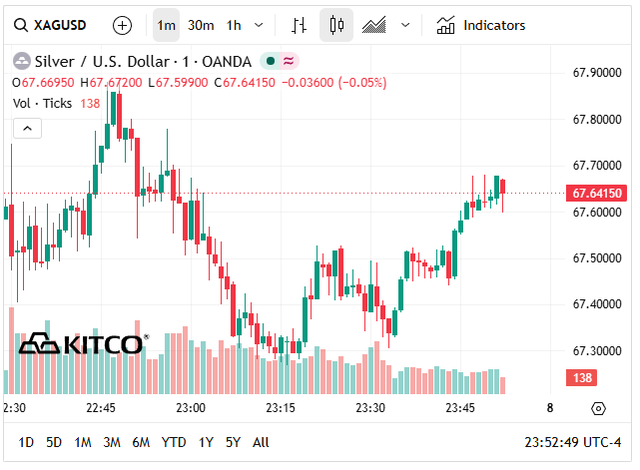Click the close value C67.64150
The height and width of the screenshot is (470, 640).
[245, 83]
